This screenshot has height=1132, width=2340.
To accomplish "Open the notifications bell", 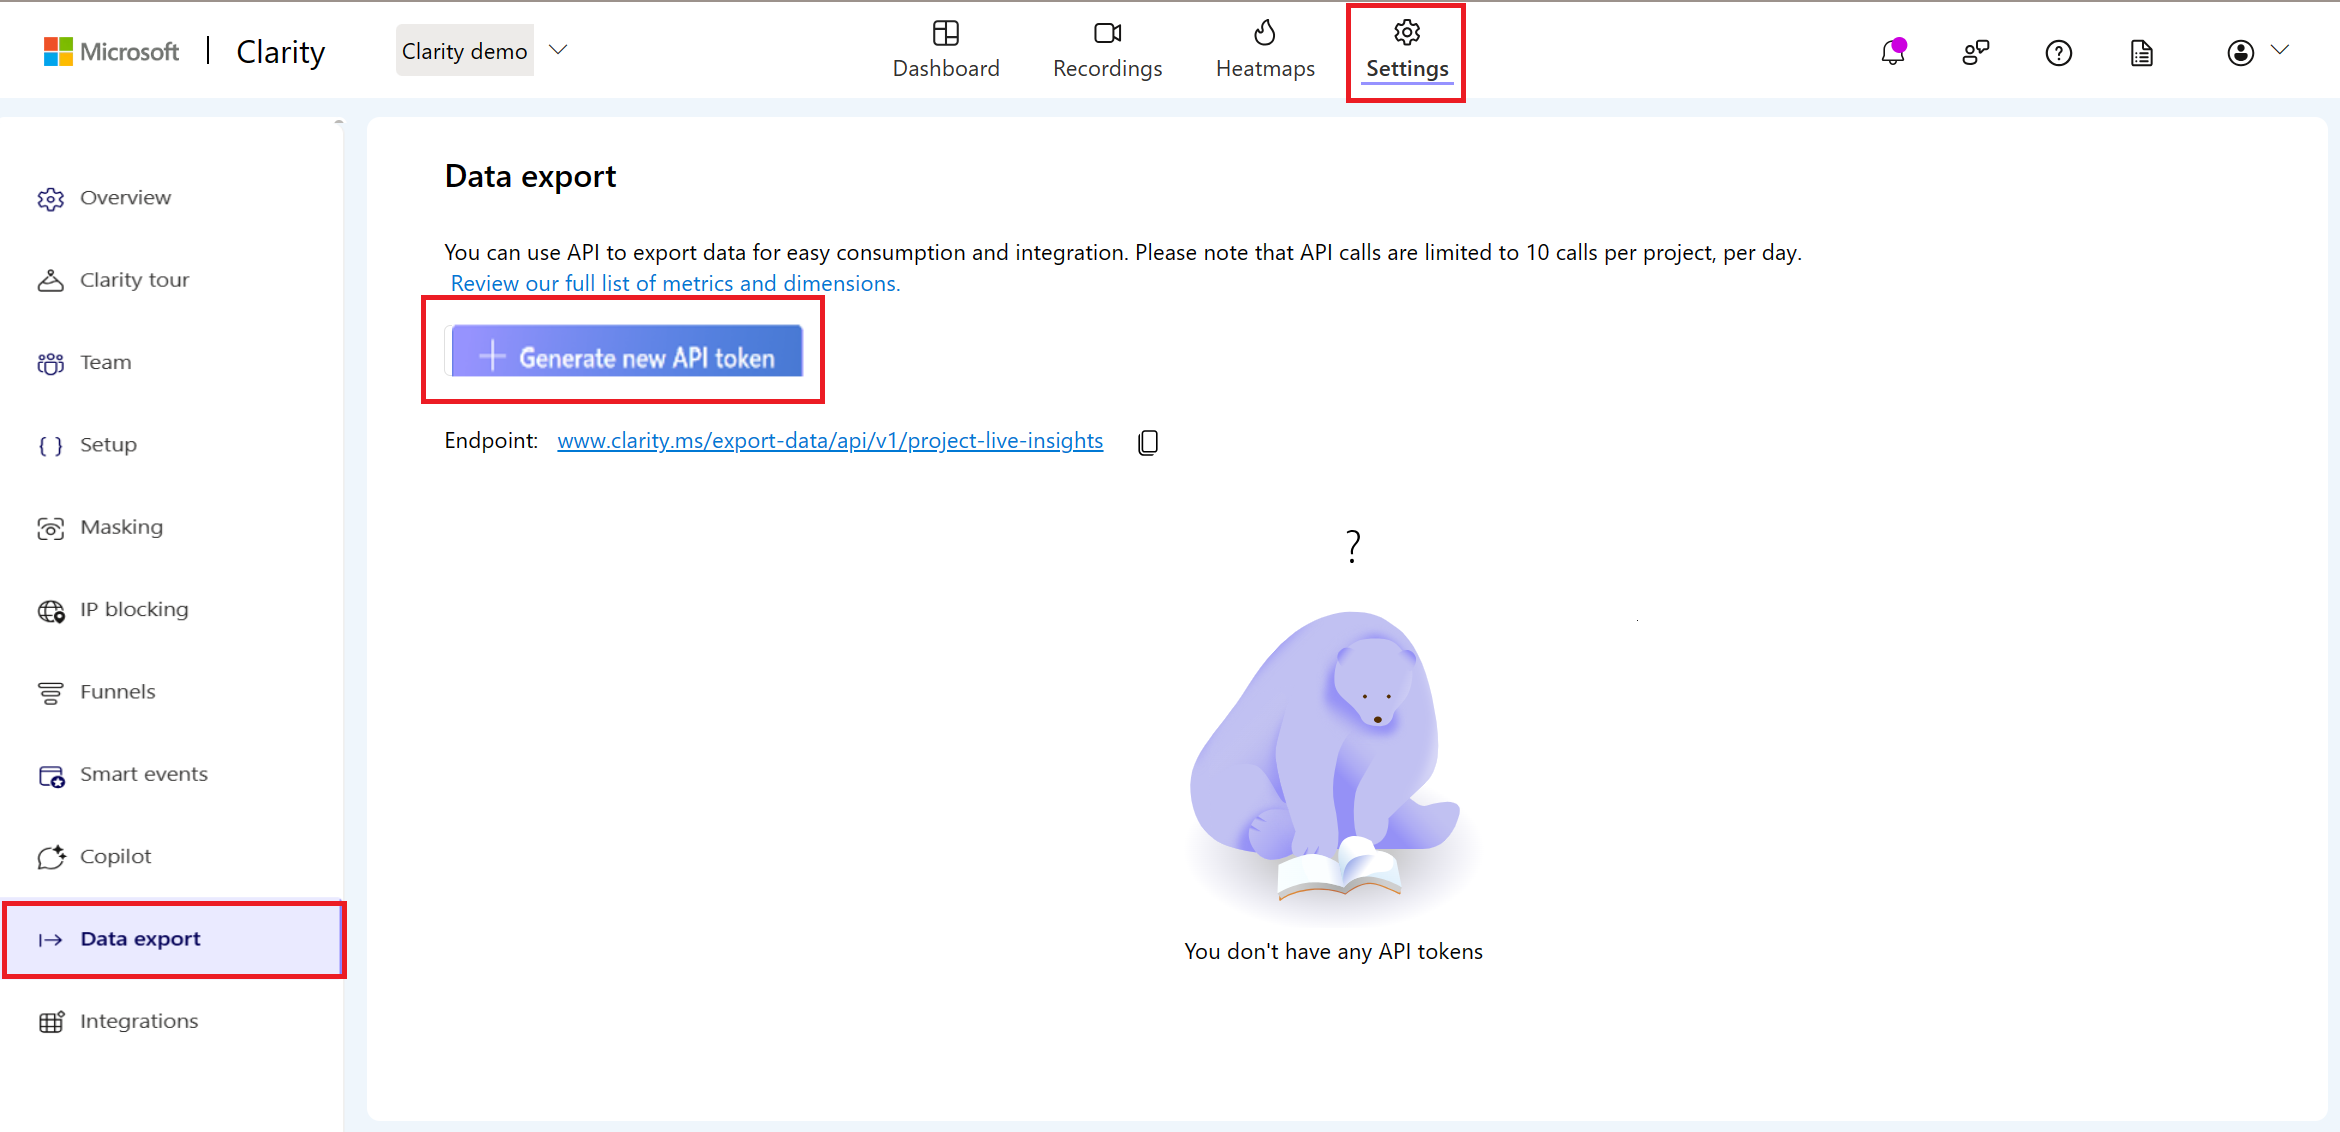I will [1893, 51].
